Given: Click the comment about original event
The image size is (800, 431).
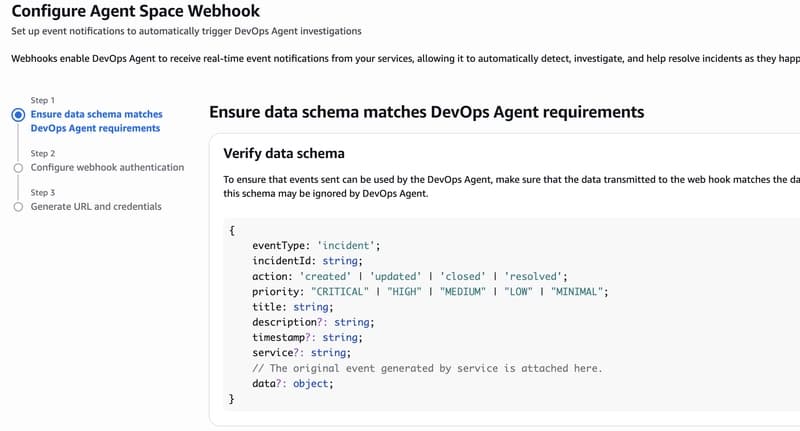Looking at the screenshot, I should pos(427,368).
